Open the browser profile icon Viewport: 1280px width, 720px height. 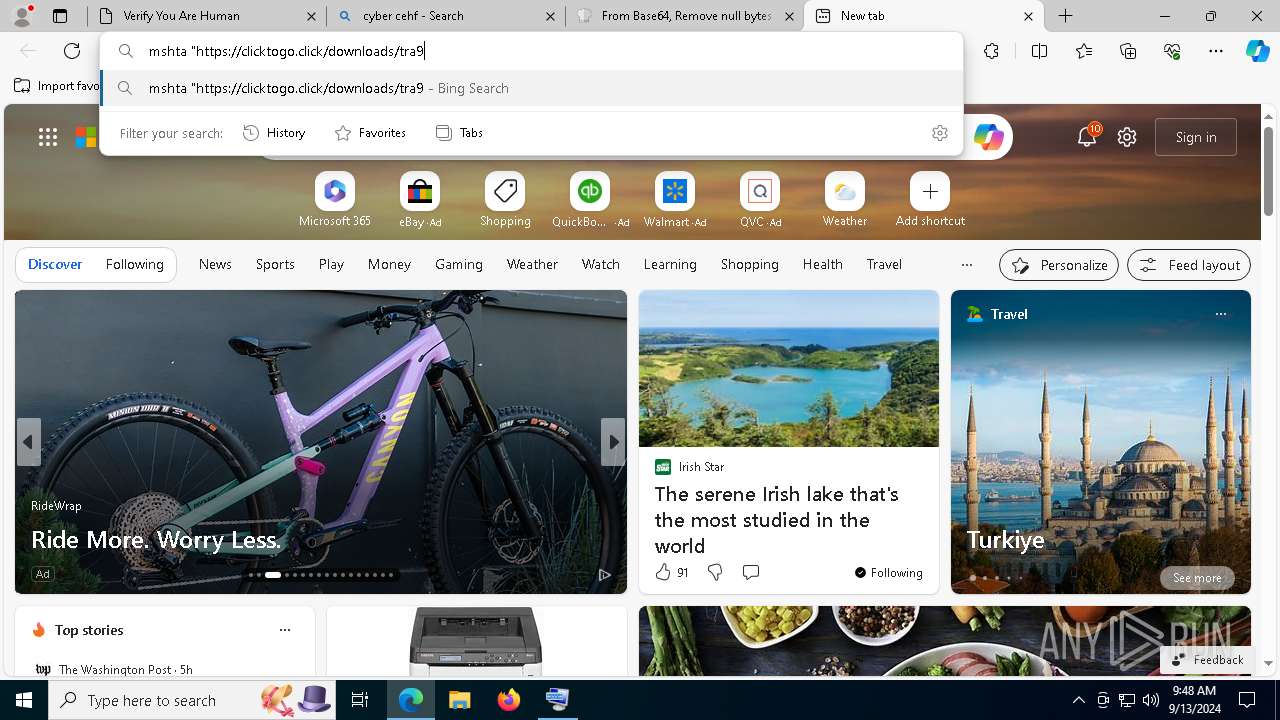22,16
